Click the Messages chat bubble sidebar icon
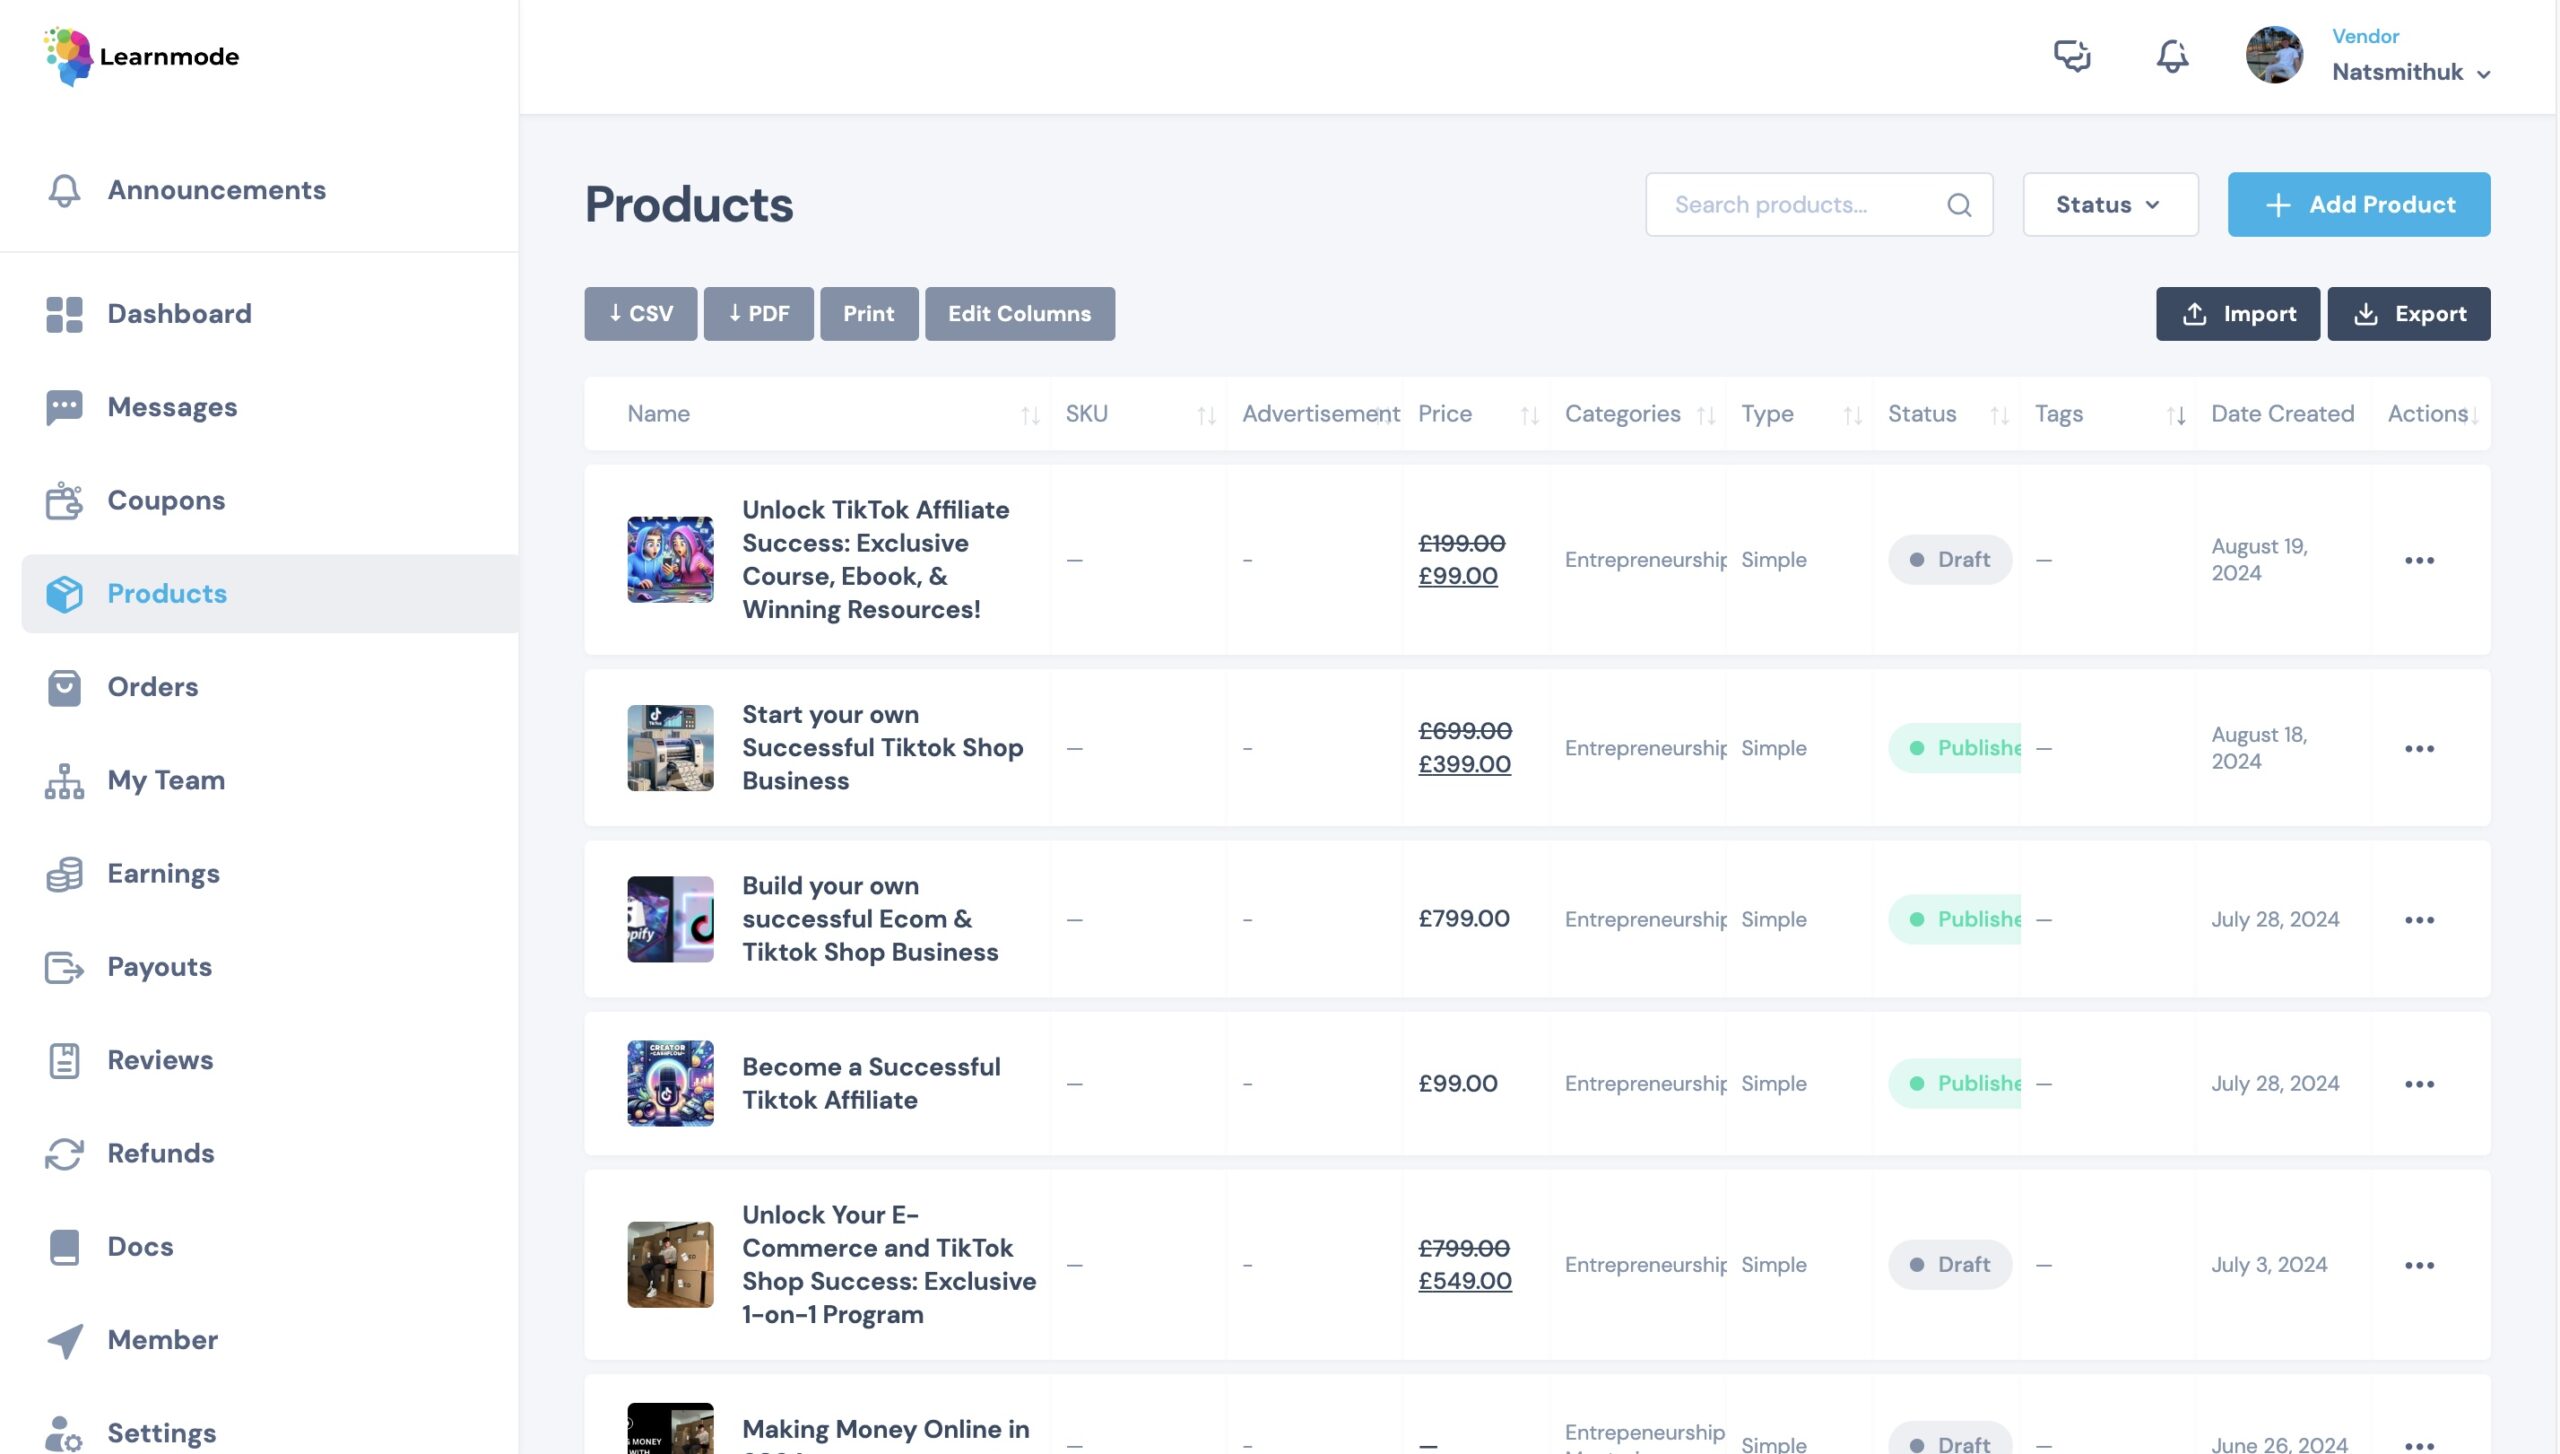This screenshot has width=2560, height=1454. 64,407
